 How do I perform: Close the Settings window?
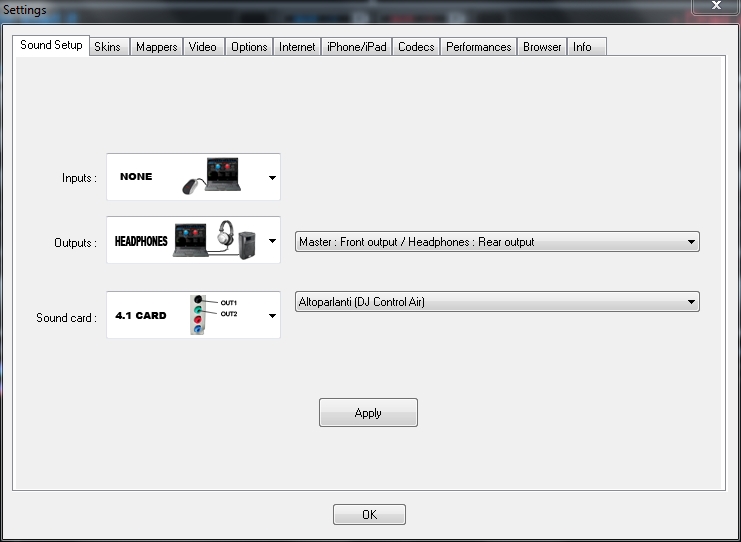click(x=716, y=6)
